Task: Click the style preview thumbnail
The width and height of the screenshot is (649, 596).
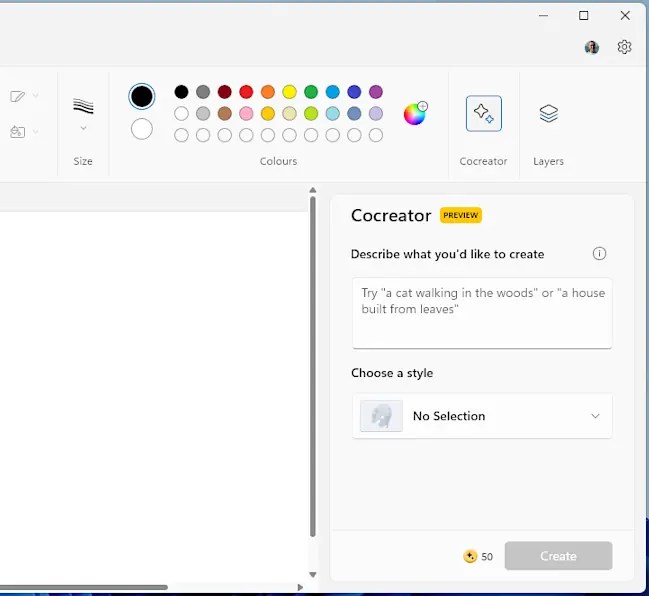Action: [381, 416]
